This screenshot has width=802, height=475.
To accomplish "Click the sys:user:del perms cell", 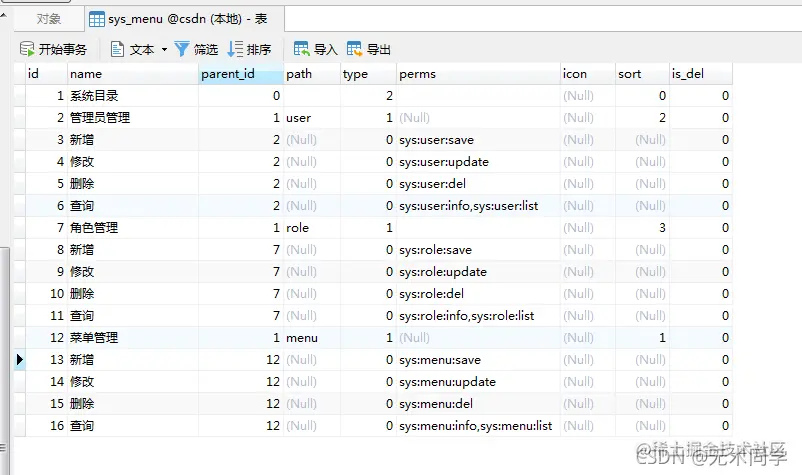I will pos(479,184).
